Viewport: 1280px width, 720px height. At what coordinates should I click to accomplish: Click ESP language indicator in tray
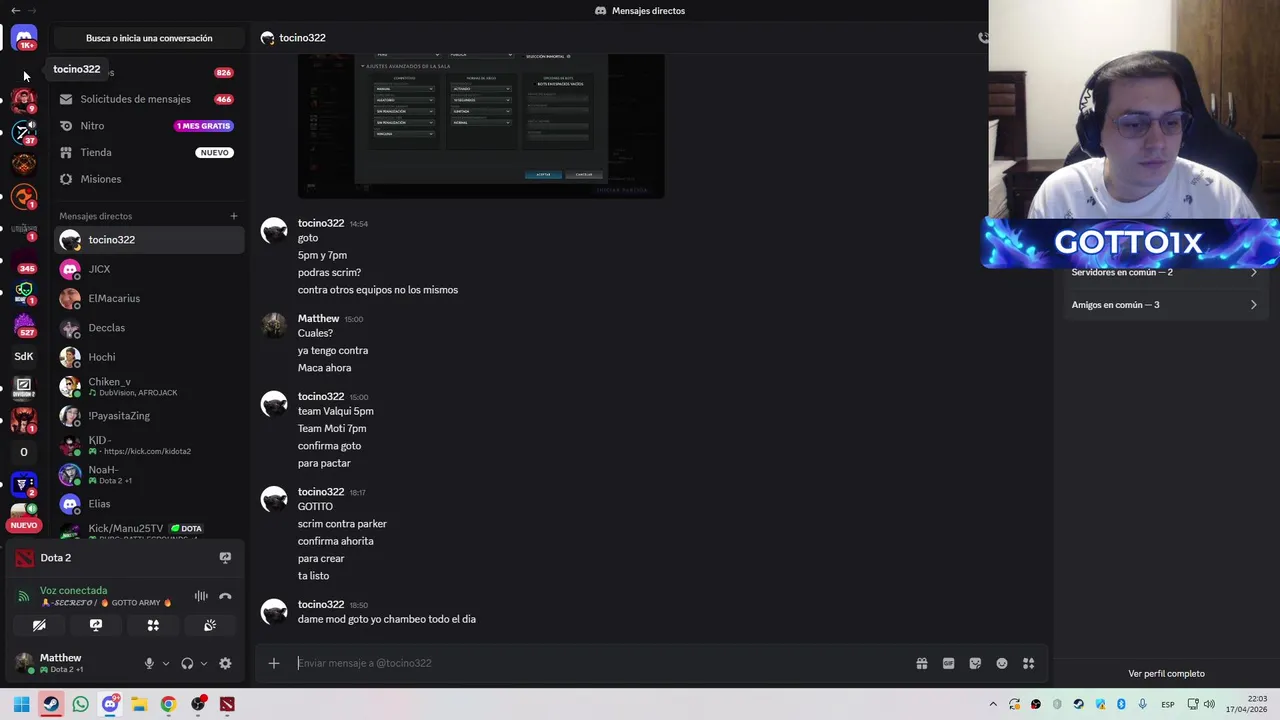pos(1167,704)
